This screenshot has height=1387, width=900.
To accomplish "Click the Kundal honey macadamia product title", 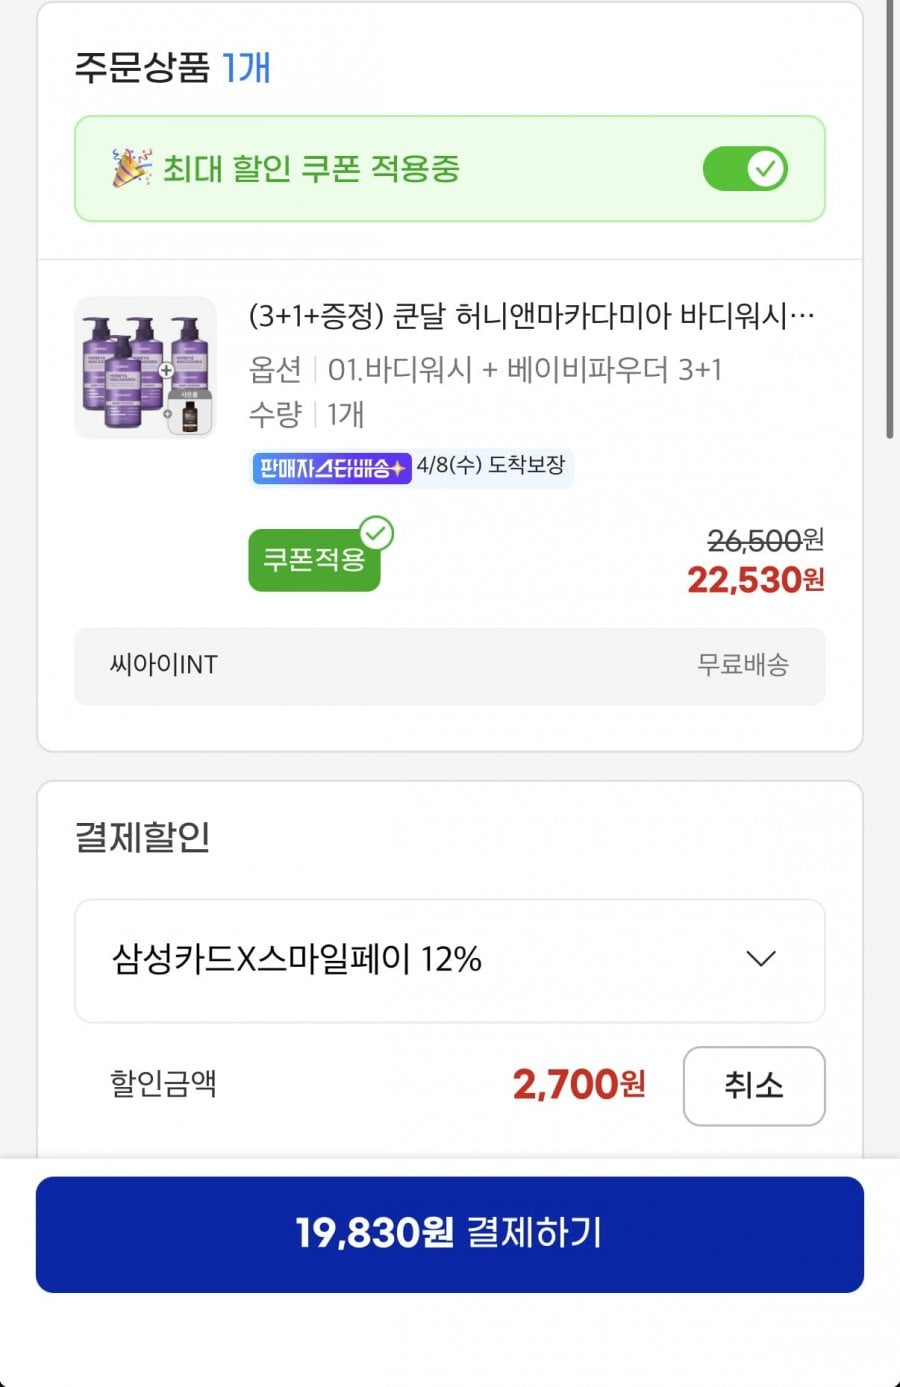I will click(x=531, y=317).
